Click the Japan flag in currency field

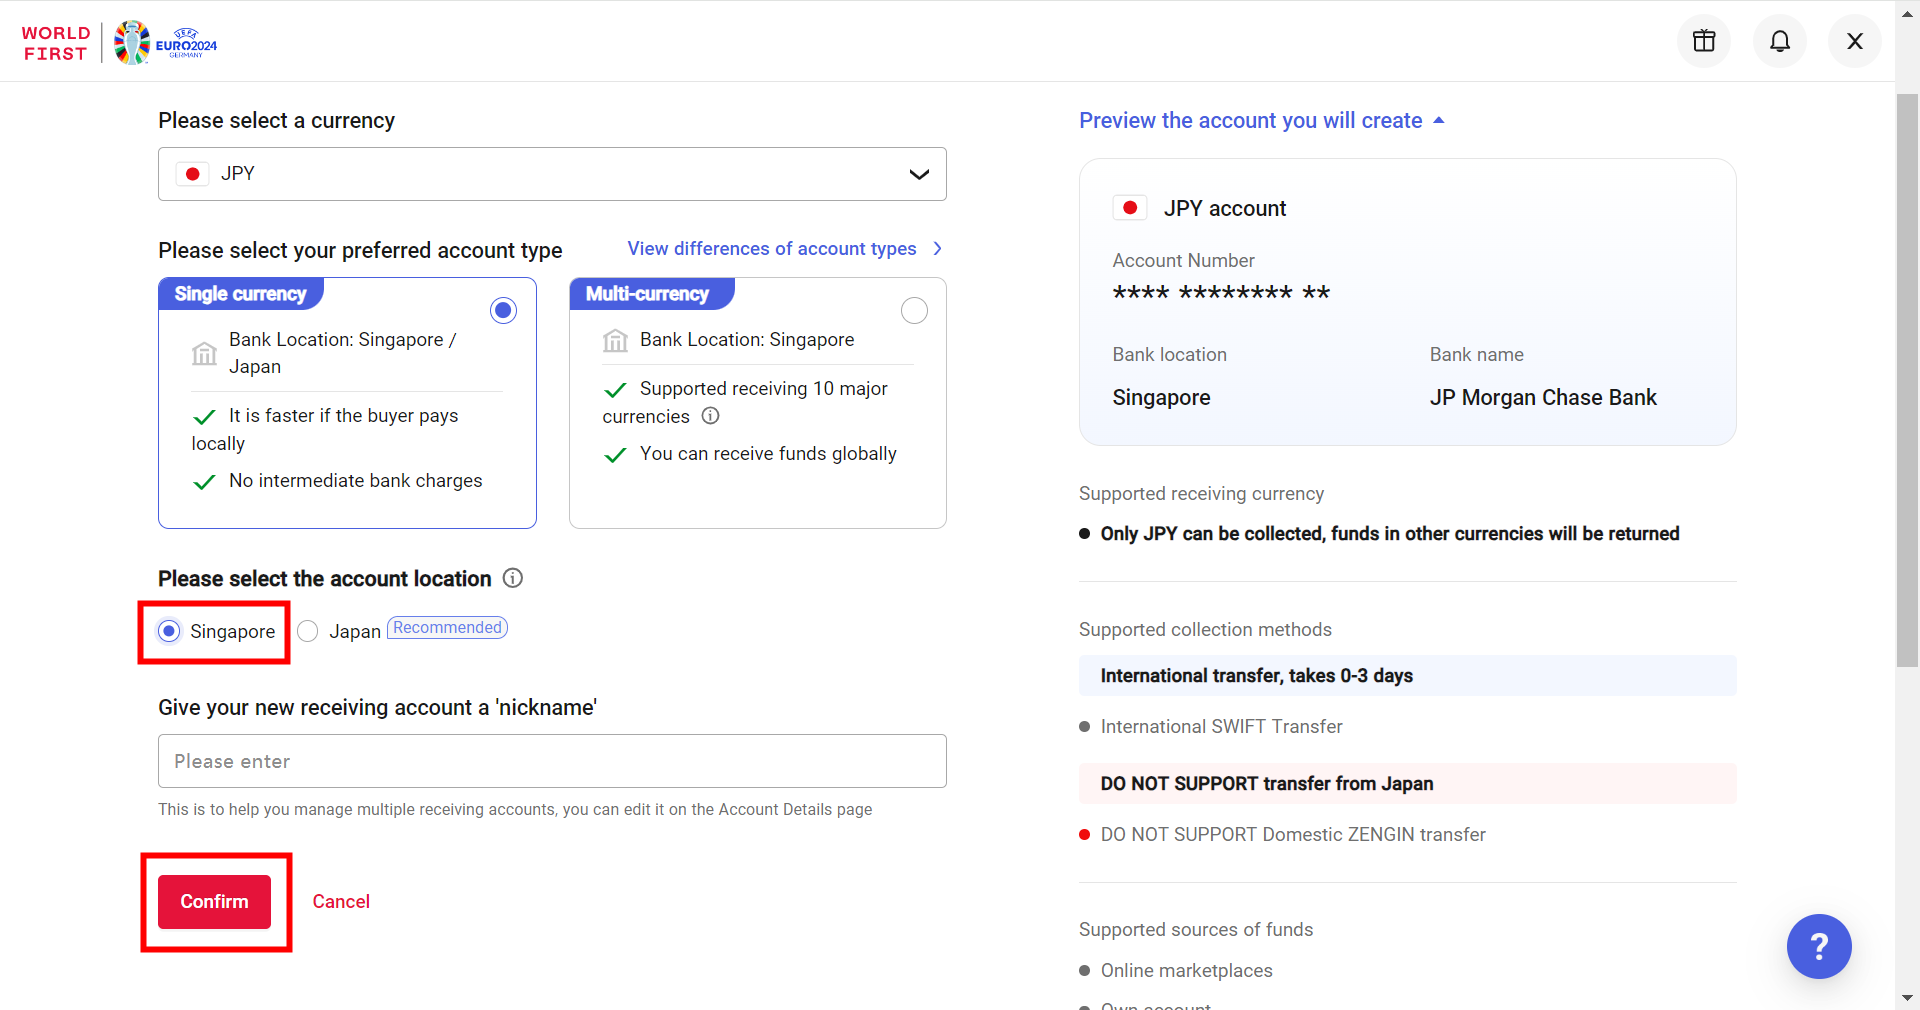[193, 174]
